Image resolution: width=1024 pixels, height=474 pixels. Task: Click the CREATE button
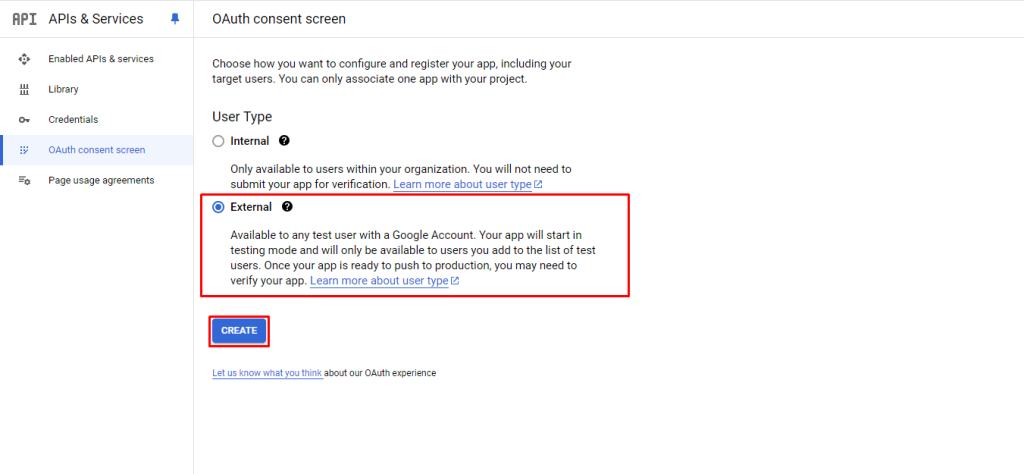[239, 331]
